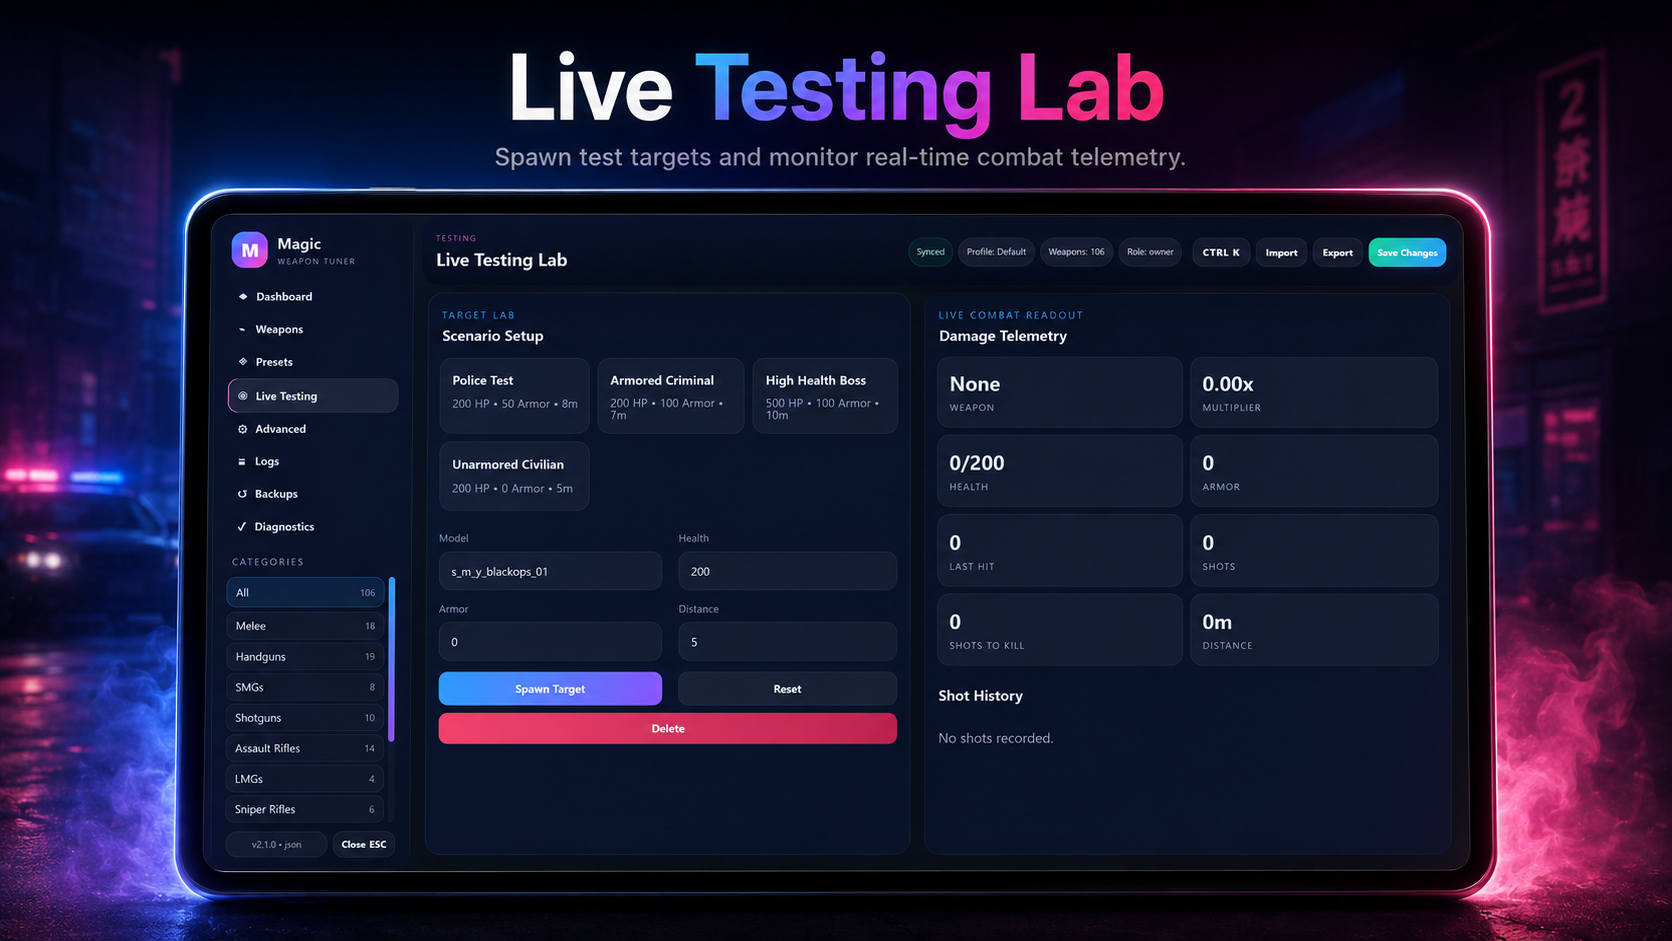This screenshot has height=941, width=1672.
Task: Select the Handguns category
Action: pyautogui.click(x=305, y=657)
